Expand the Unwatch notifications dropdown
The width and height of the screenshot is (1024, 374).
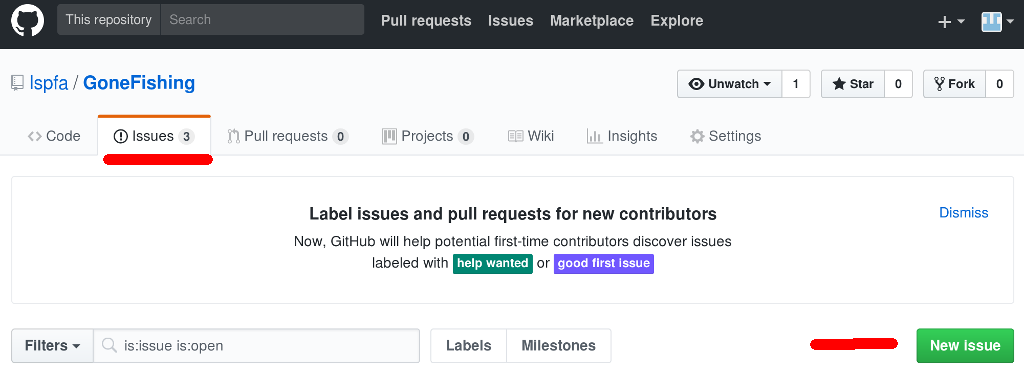click(x=729, y=84)
